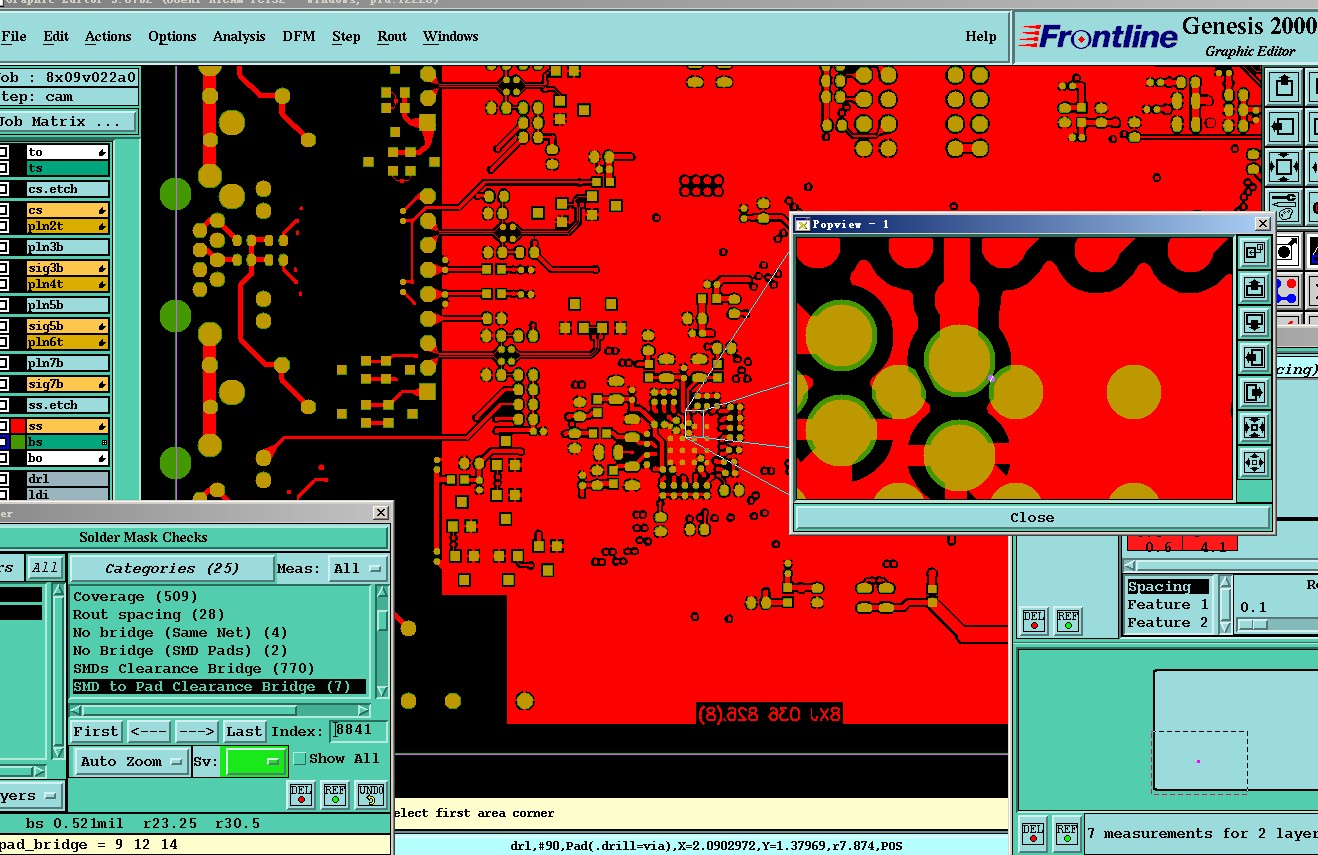Image resolution: width=1318 pixels, height=855 pixels.
Task: Toggle visibility box for layer sig3b
Action: click(x=3, y=268)
